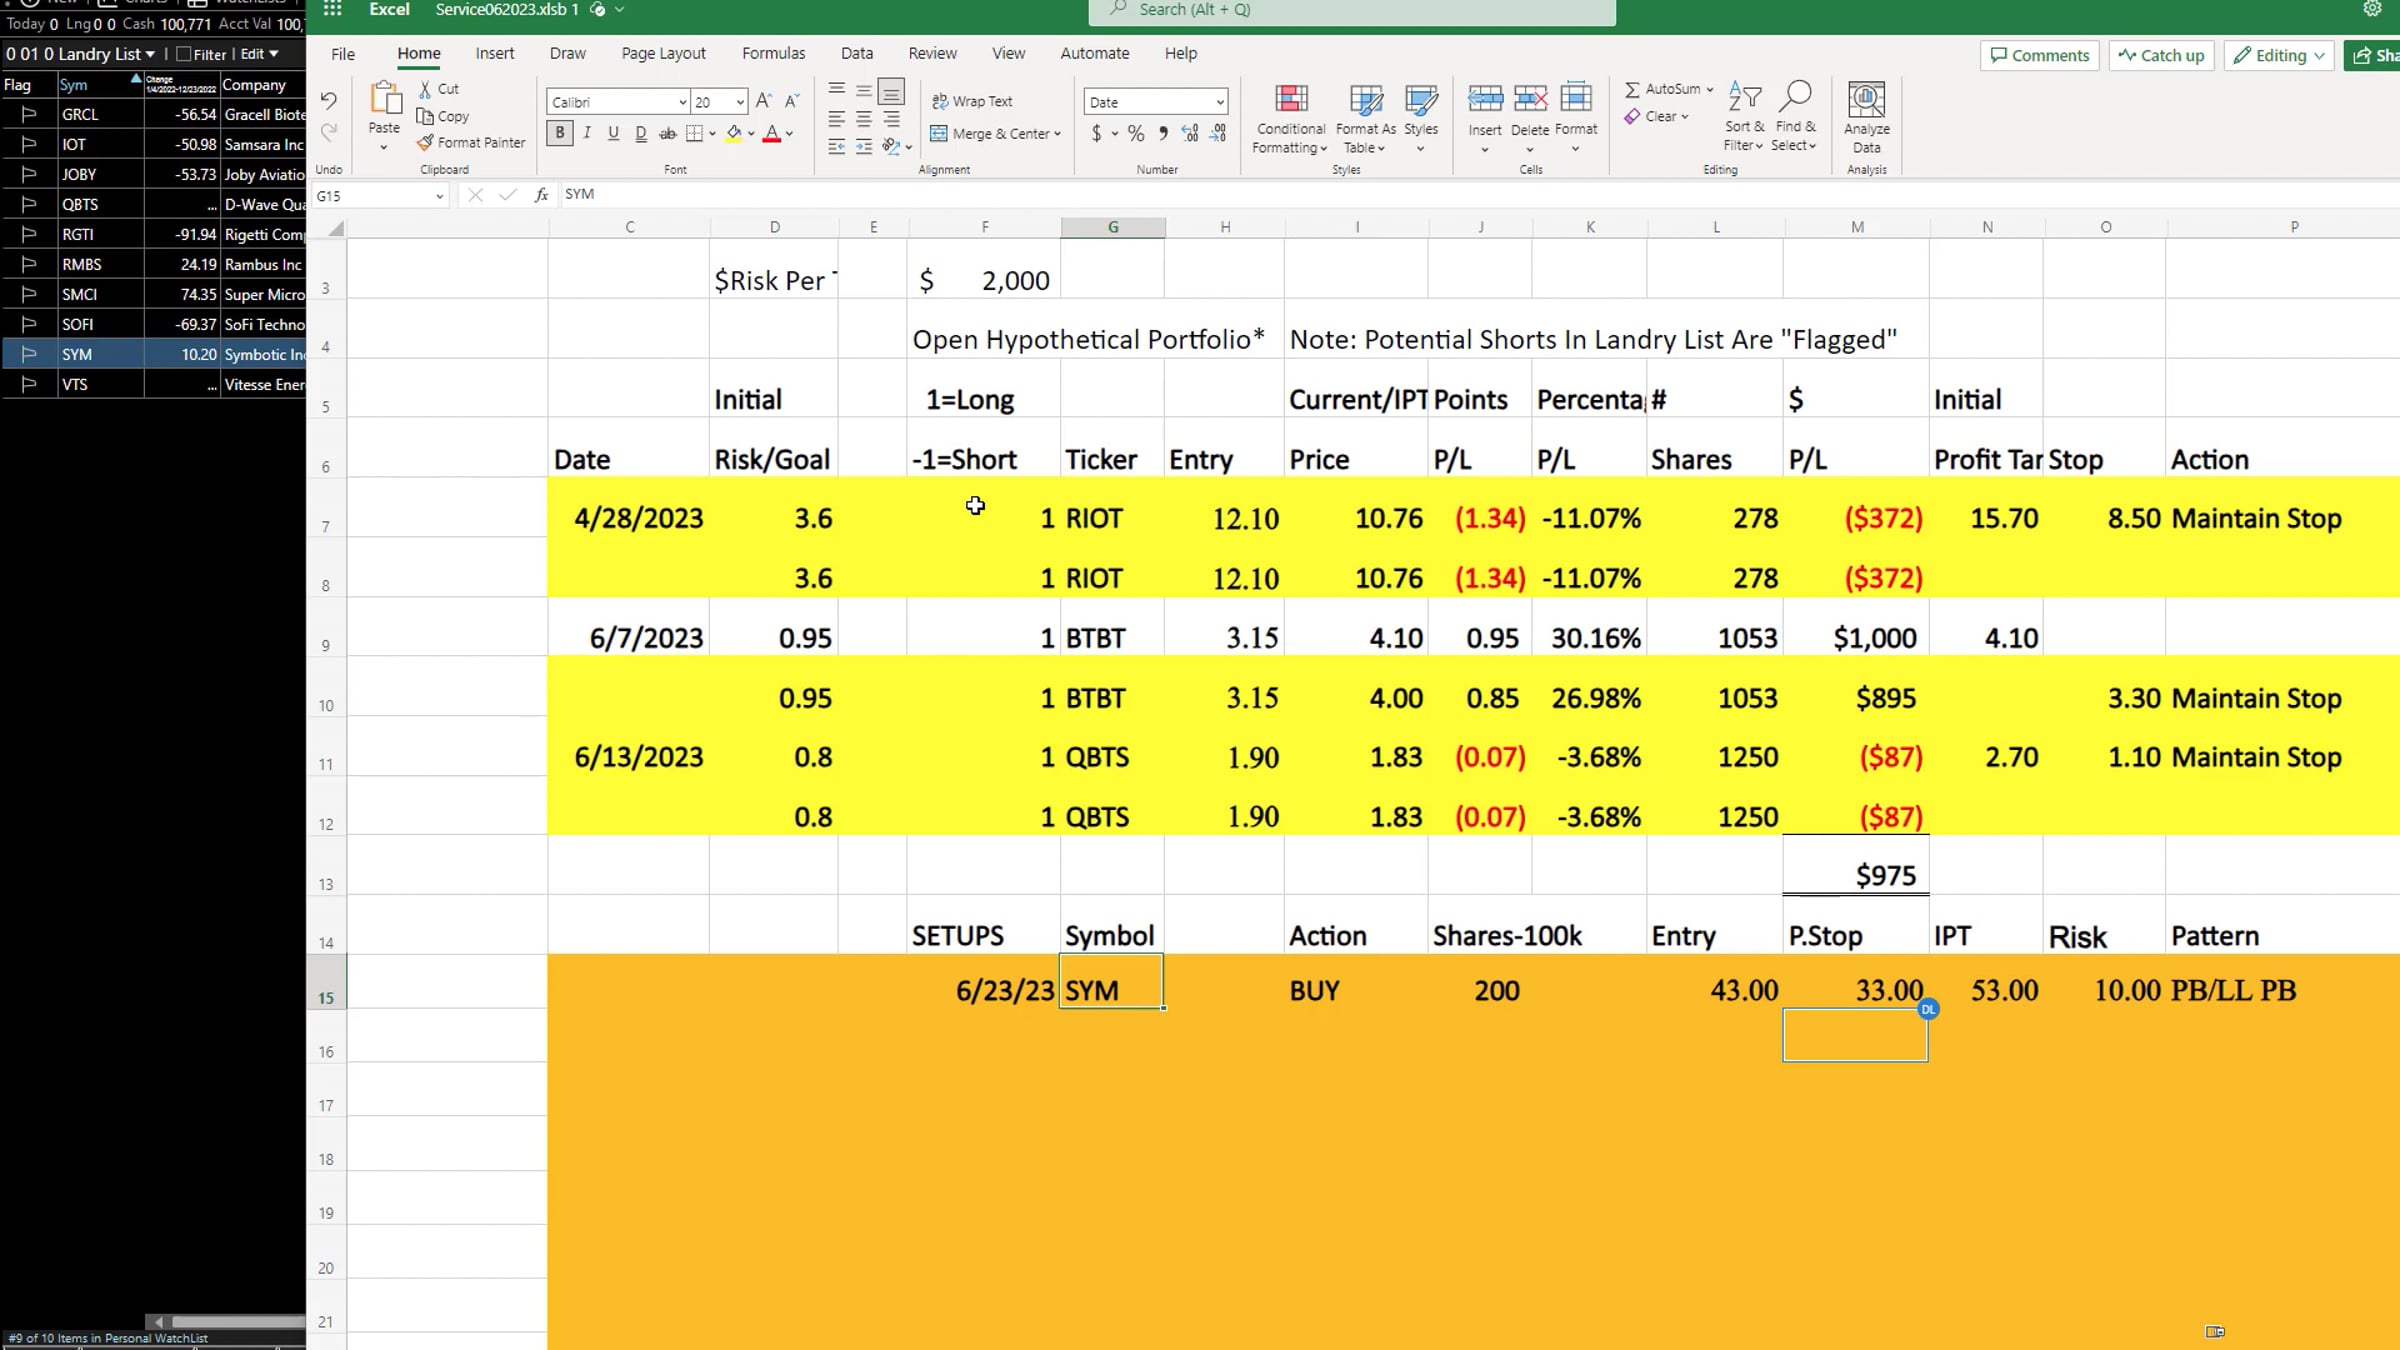Increase font size with grow-font icon

tap(764, 101)
